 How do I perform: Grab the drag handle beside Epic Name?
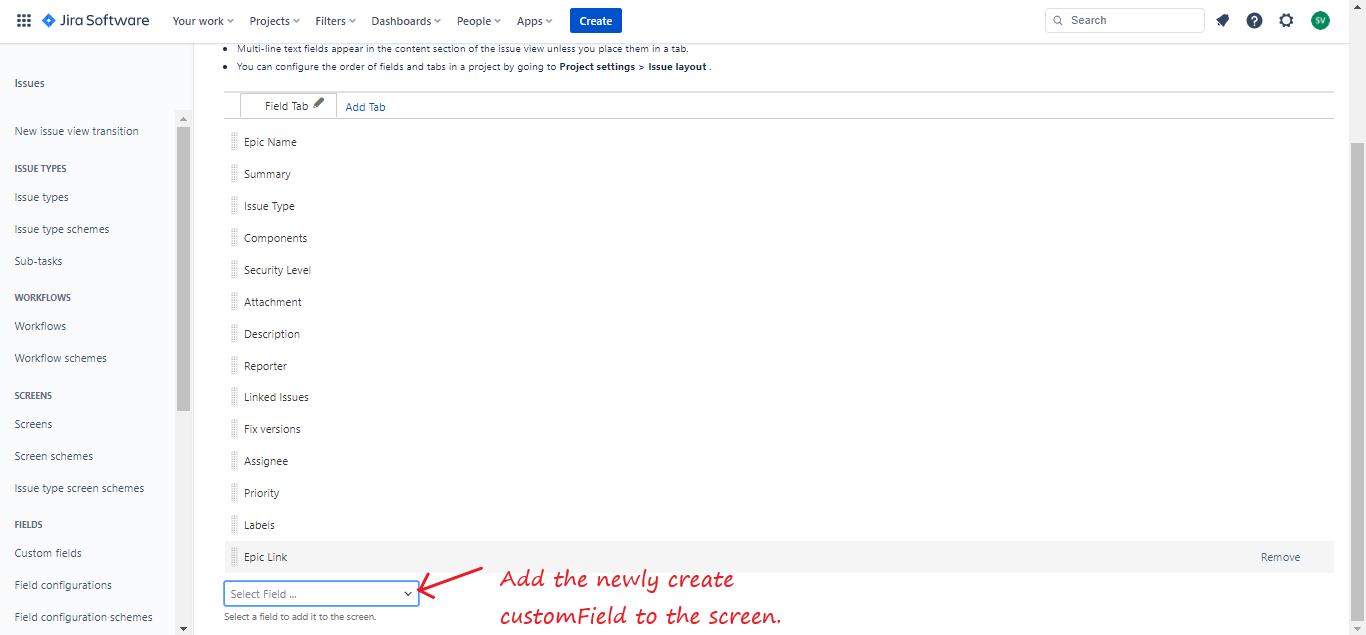[x=235, y=142]
